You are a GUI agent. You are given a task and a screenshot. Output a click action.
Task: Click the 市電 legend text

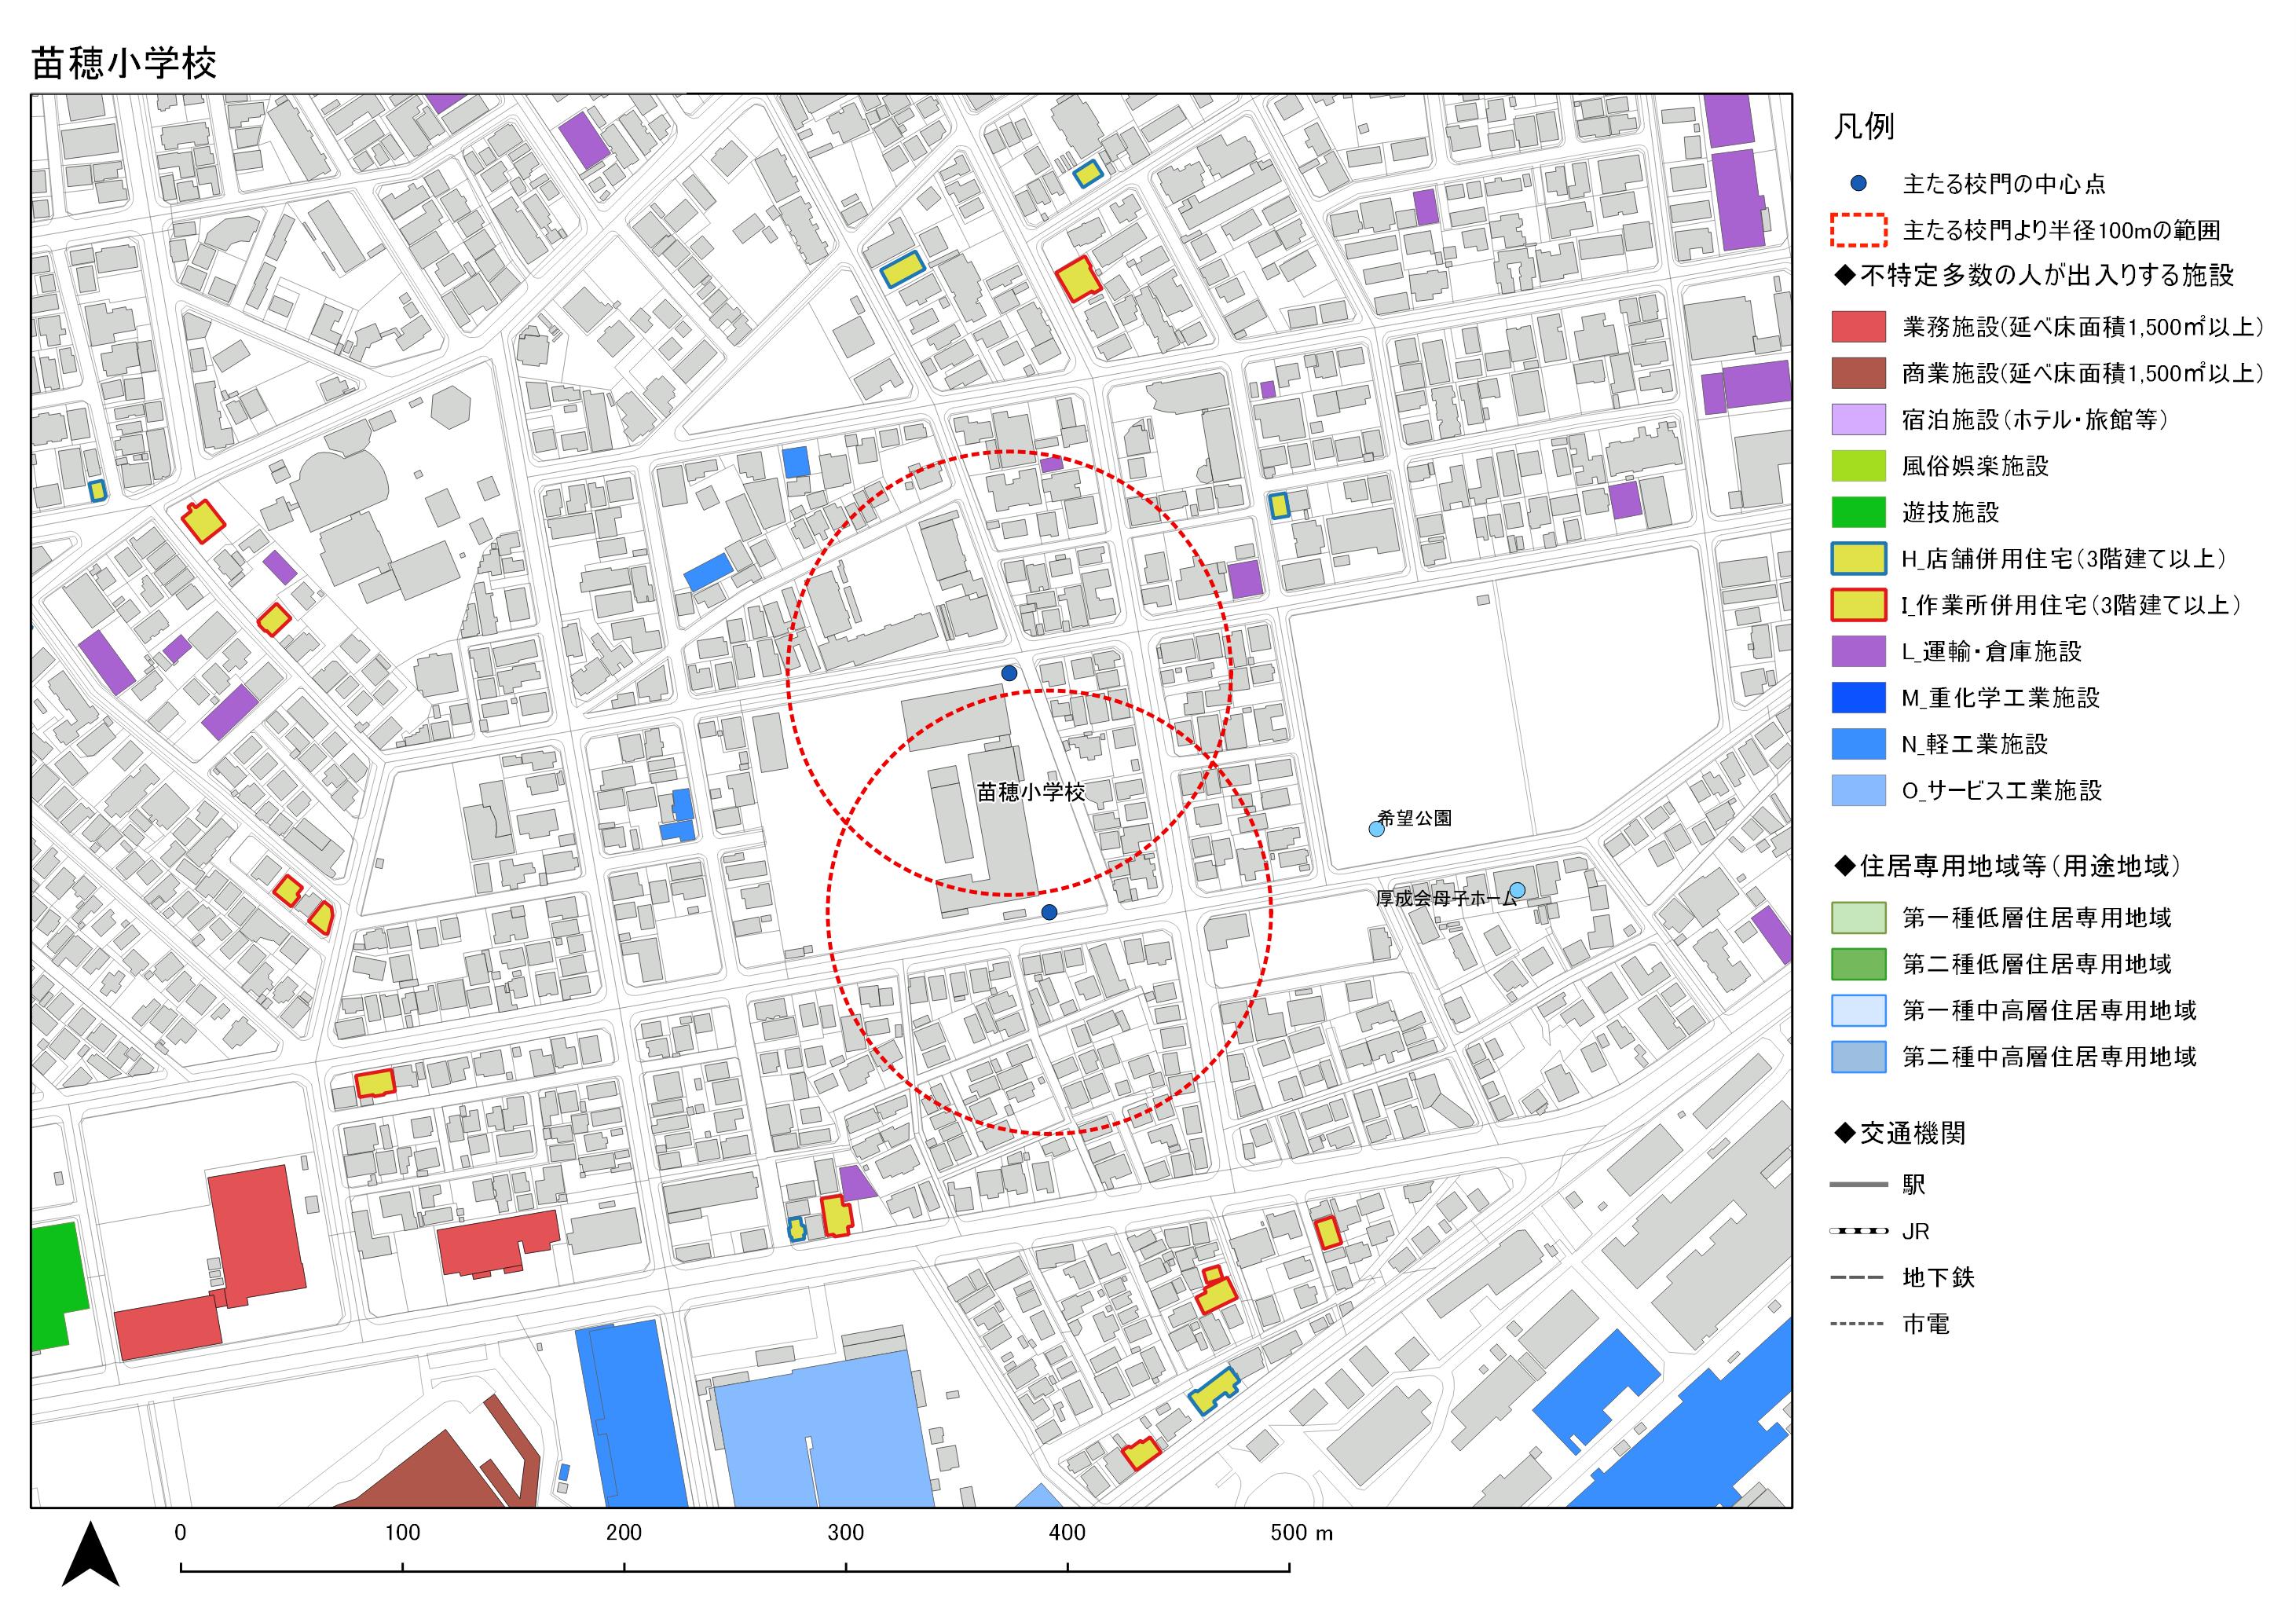tap(1926, 1324)
